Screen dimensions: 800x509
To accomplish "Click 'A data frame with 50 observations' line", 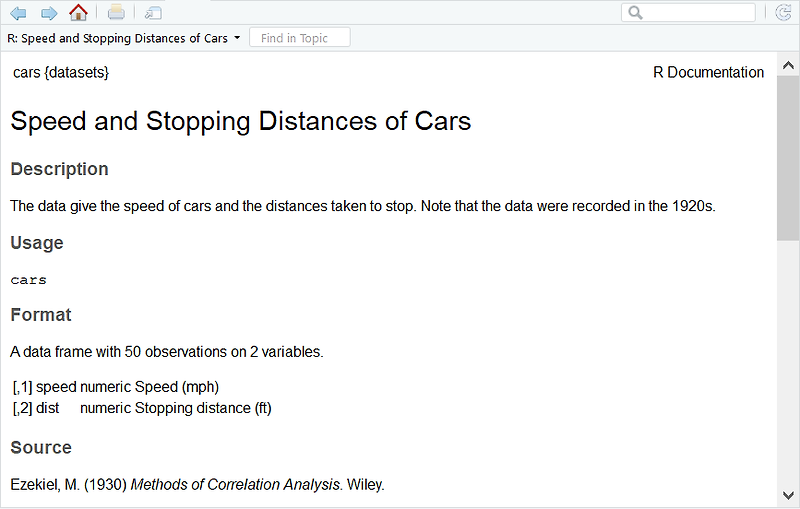I will pyautogui.click(x=167, y=352).
